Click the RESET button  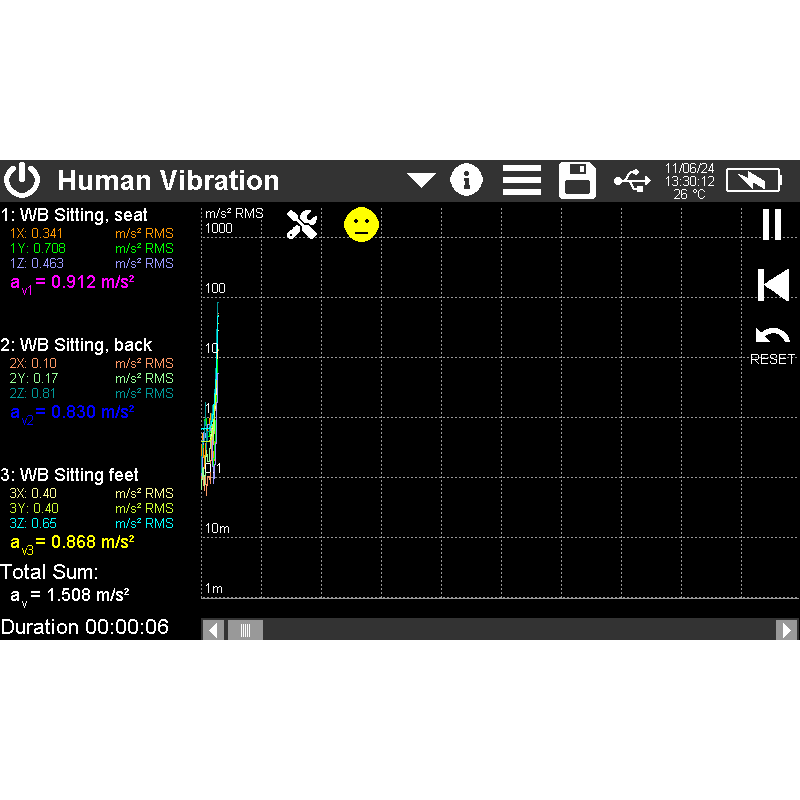coord(772,346)
